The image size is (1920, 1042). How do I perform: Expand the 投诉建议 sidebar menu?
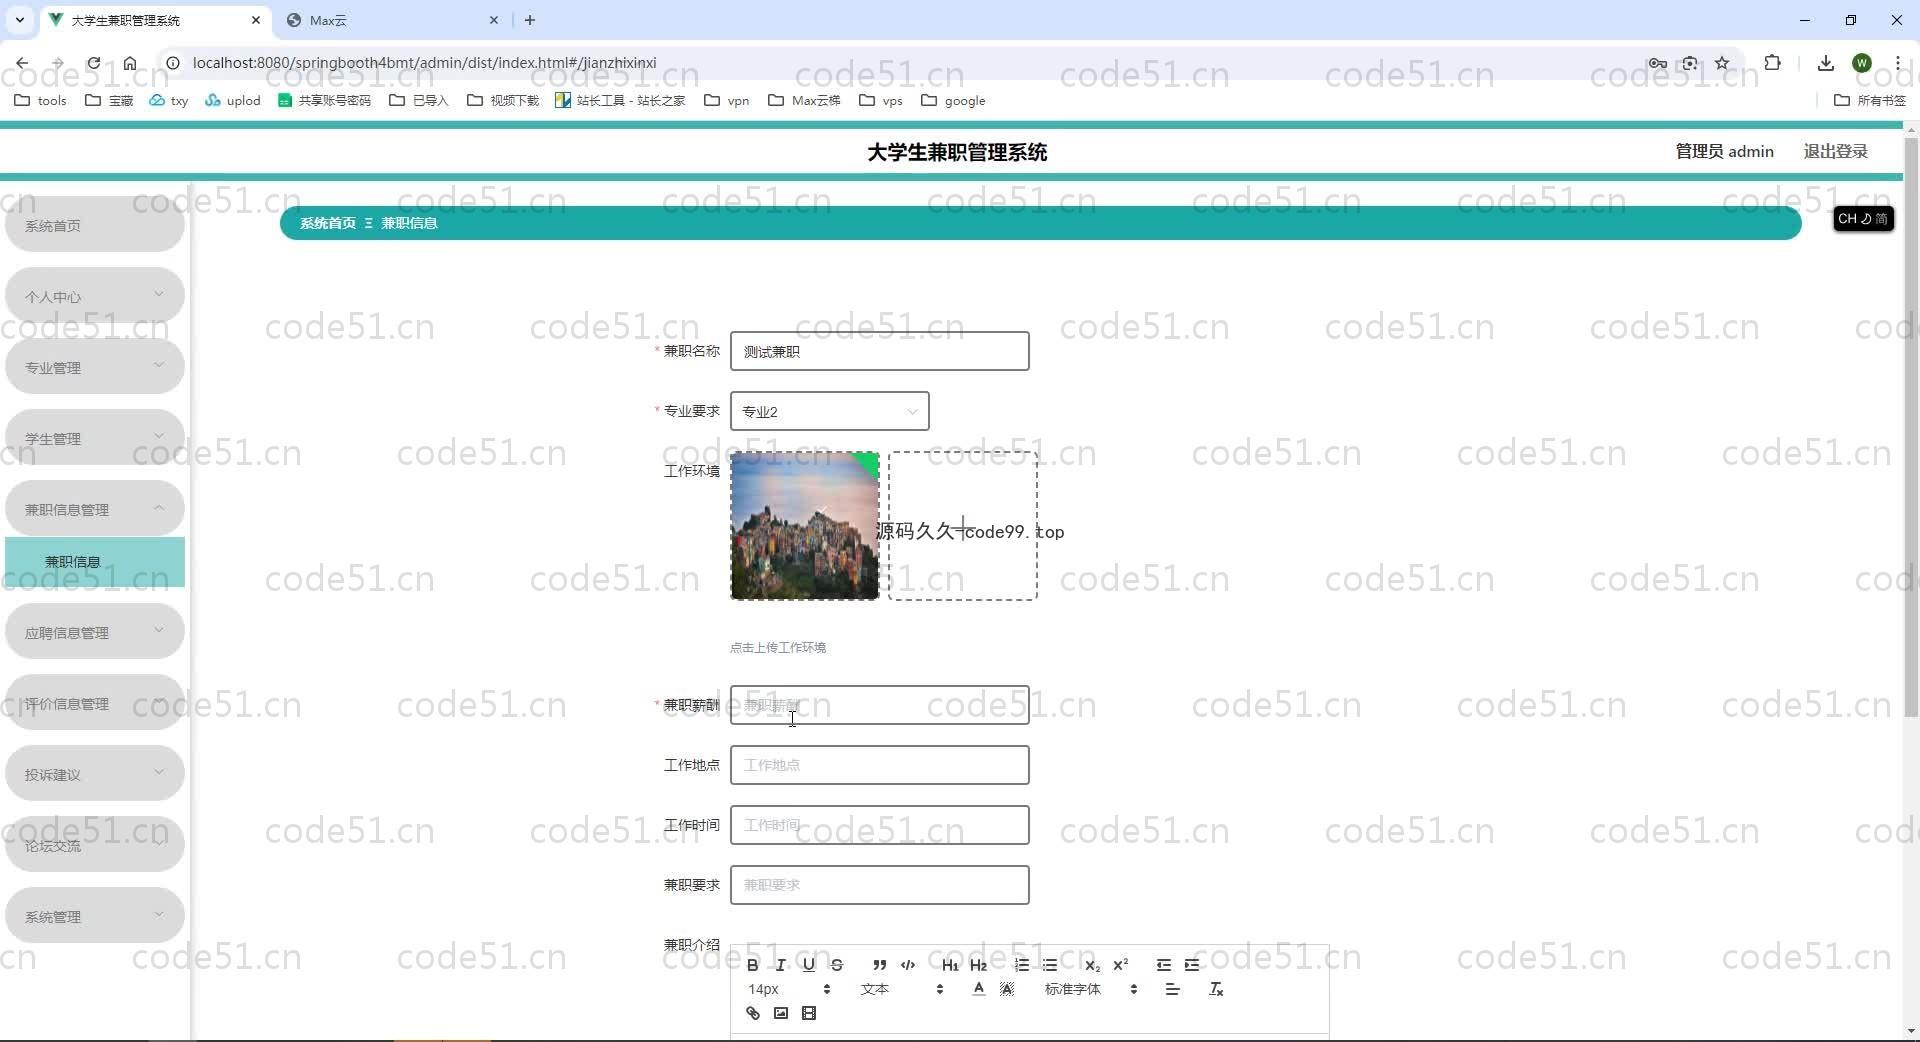[x=95, y=774]
